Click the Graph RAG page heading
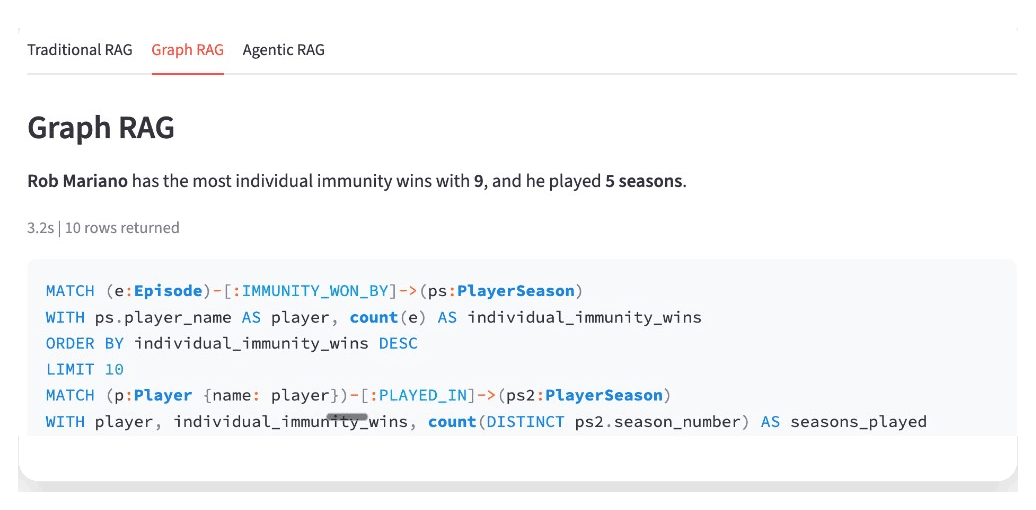Image resolution: width=1036 pixels, height=510 pixels. click(101, 128)
